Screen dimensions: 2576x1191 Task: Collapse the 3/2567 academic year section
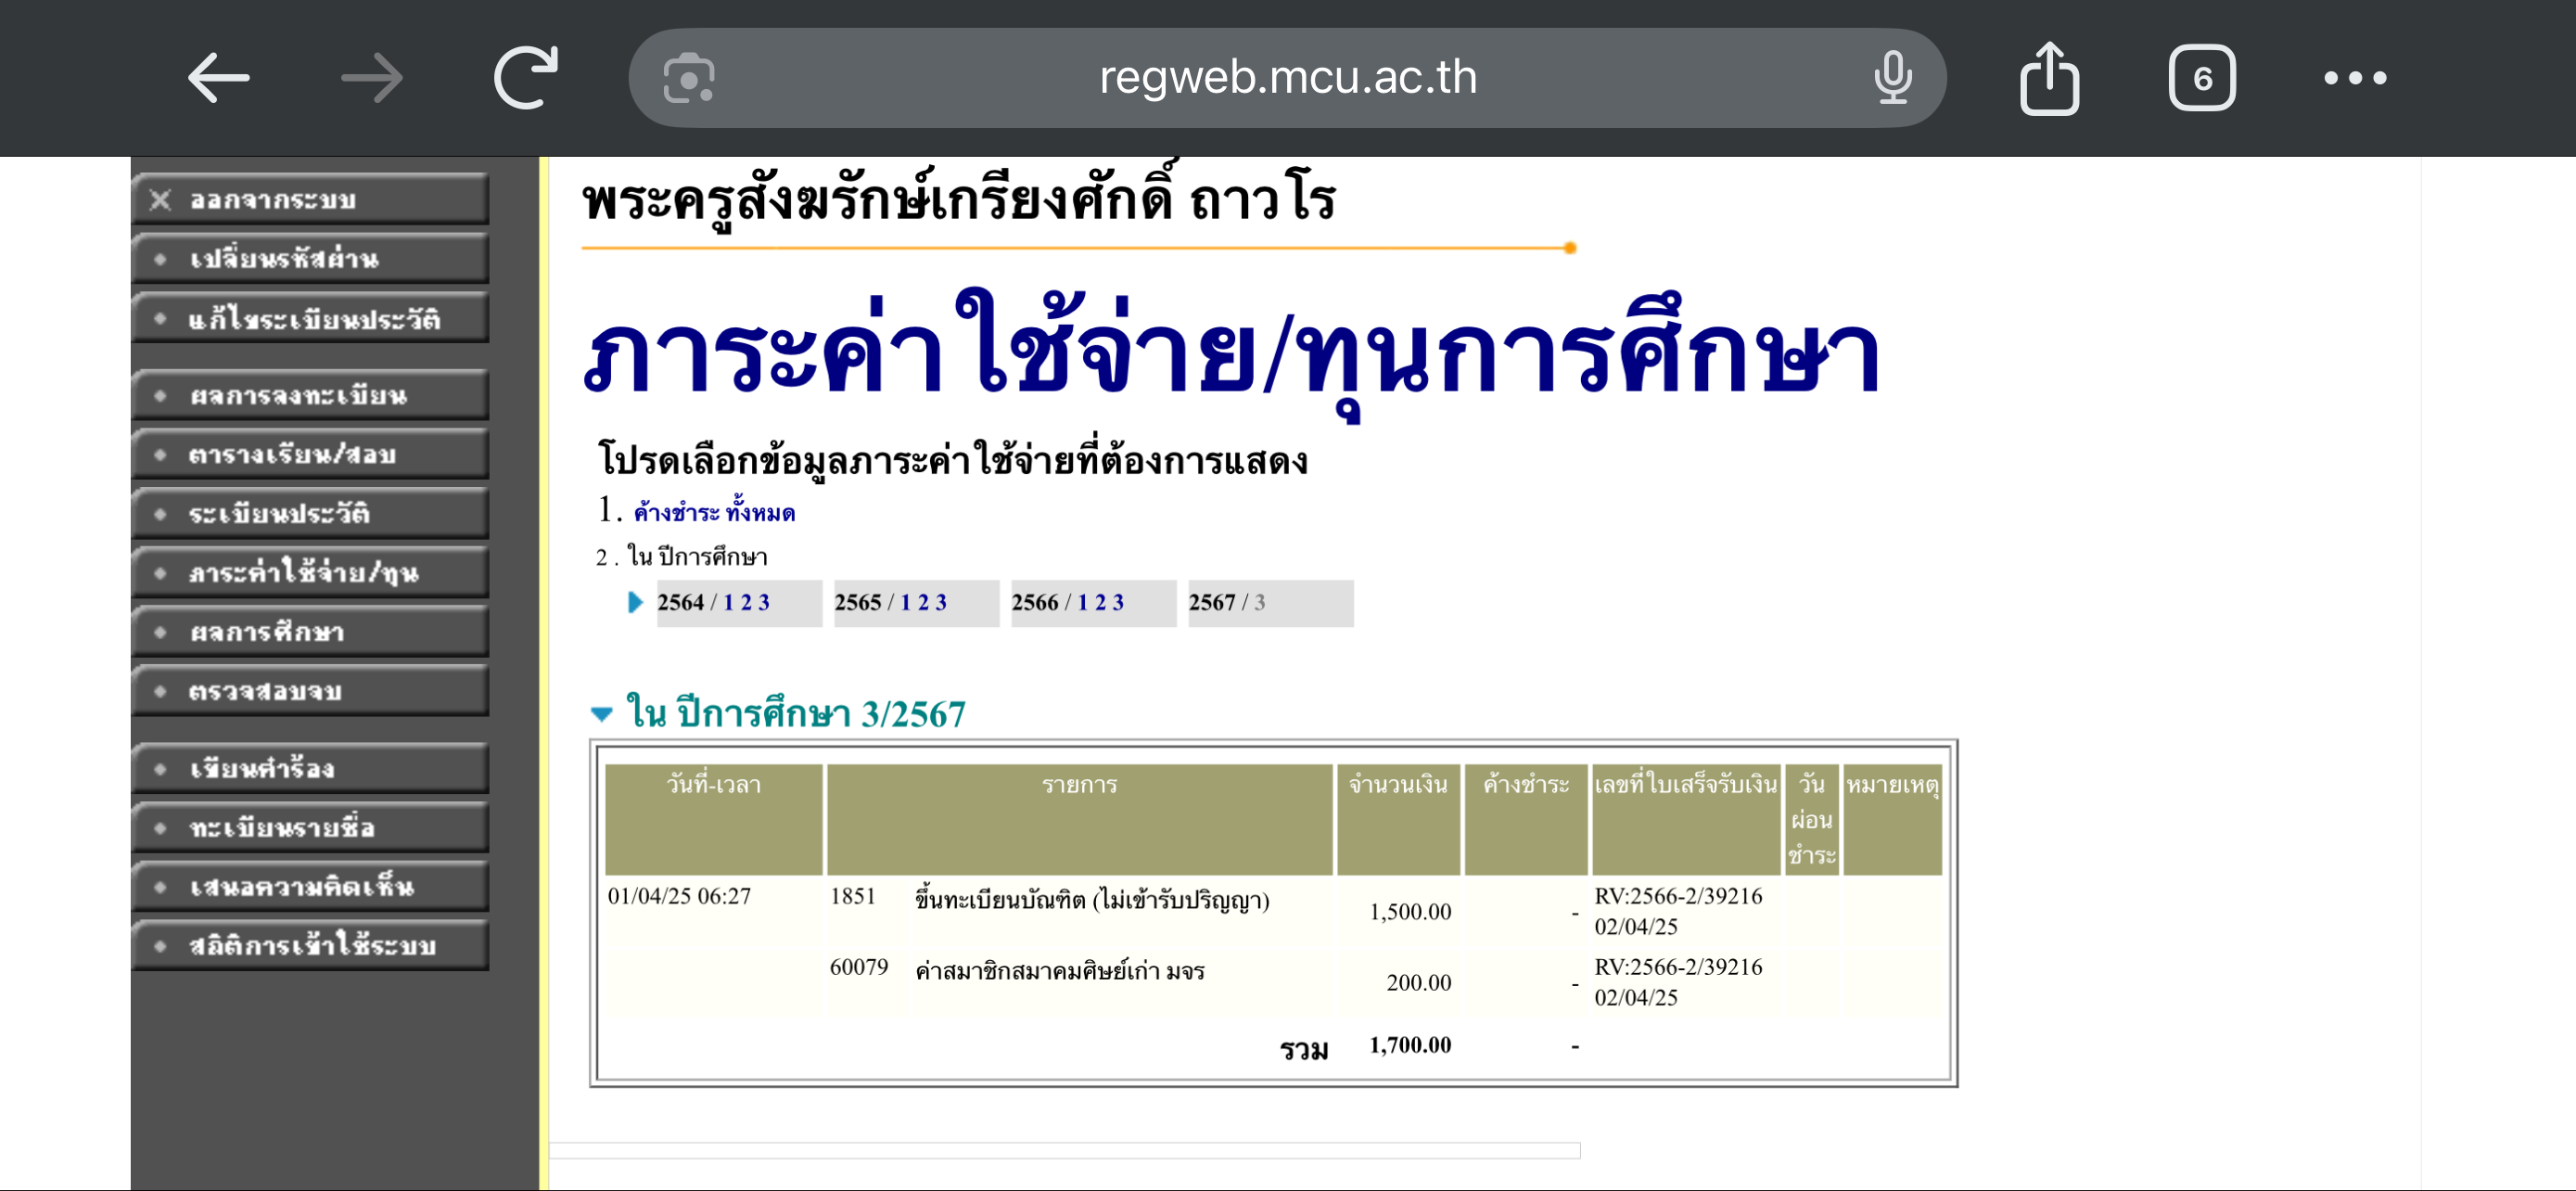tap(601, 714)
